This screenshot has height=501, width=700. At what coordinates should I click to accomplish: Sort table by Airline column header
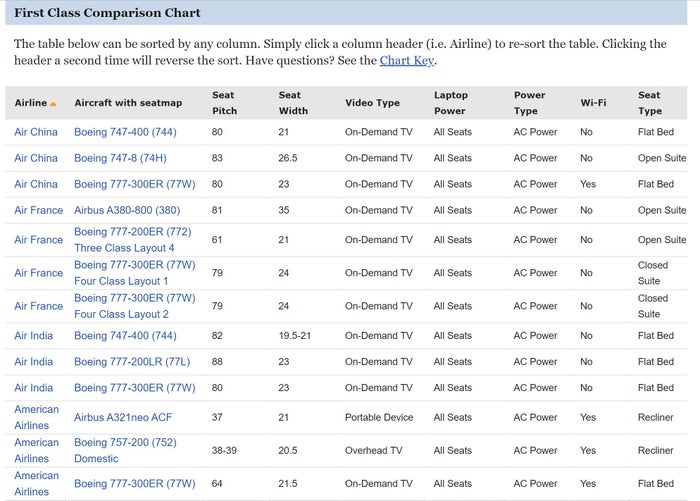(x=31, y=103)
